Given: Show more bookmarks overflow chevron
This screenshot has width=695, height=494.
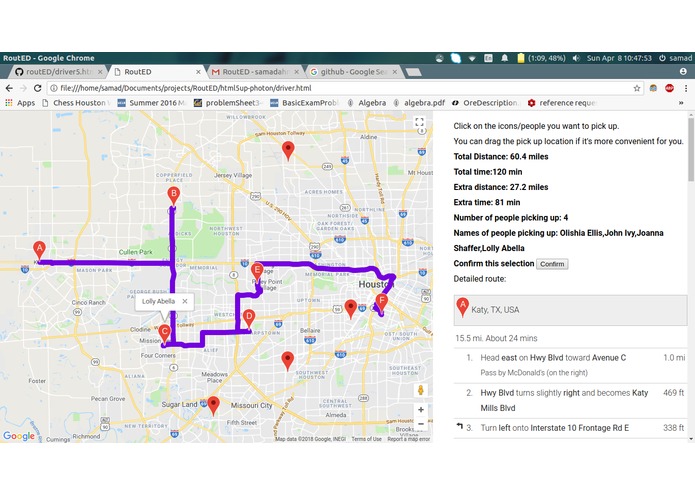Looking at the screenshot, I should [x=681, y=103].
